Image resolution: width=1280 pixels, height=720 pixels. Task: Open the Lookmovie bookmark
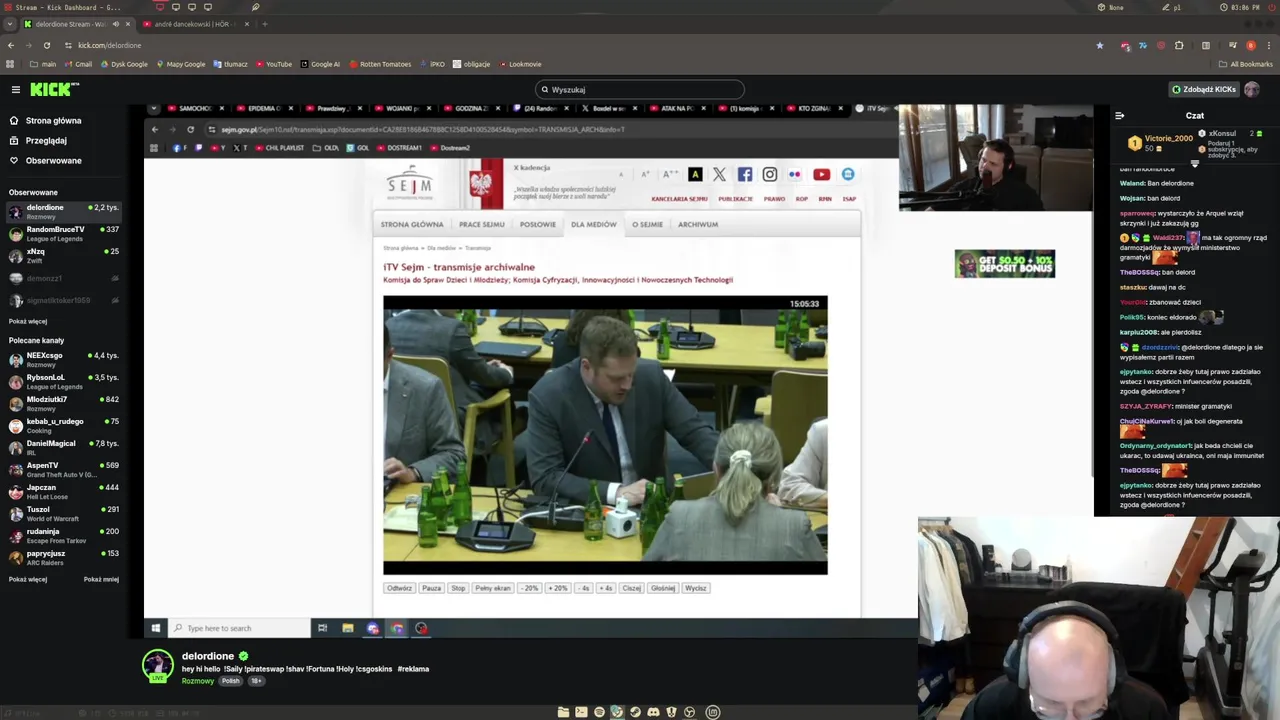(520, 64)
